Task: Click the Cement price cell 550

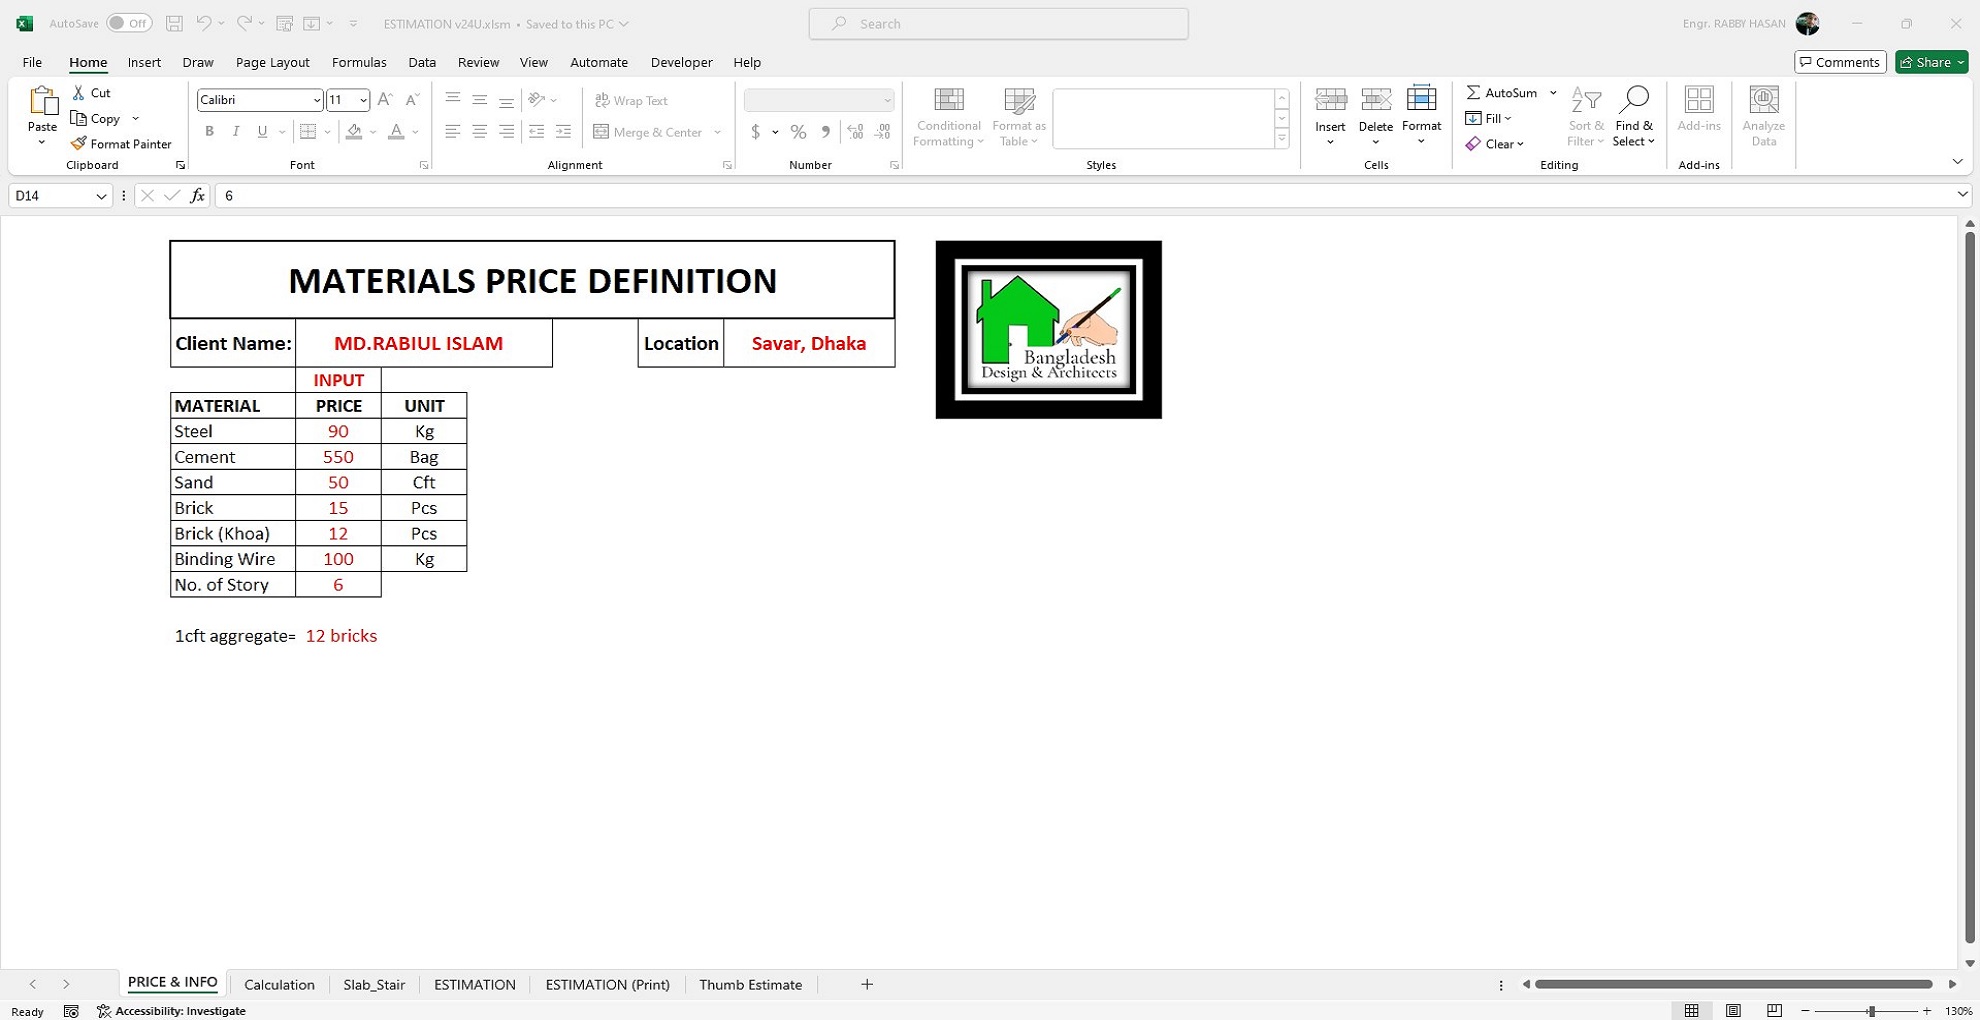Action: pos(338,457)
